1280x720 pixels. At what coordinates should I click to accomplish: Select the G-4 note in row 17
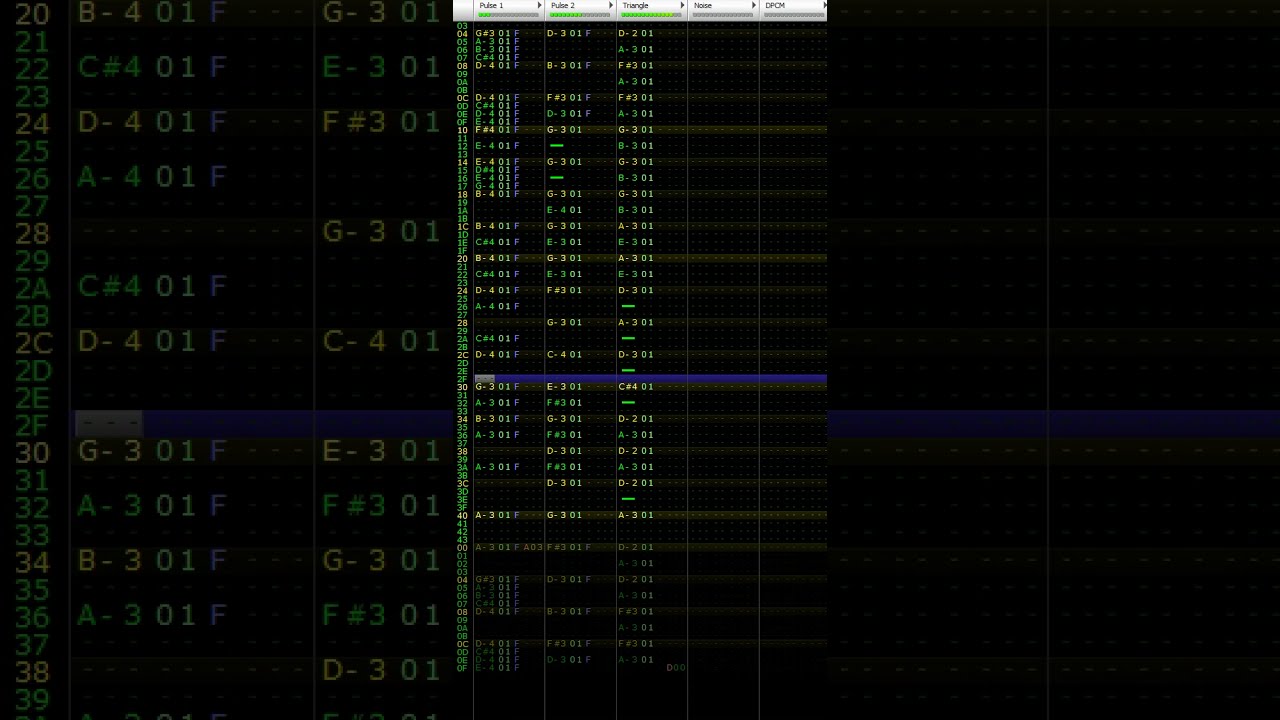tap(485, 186)
